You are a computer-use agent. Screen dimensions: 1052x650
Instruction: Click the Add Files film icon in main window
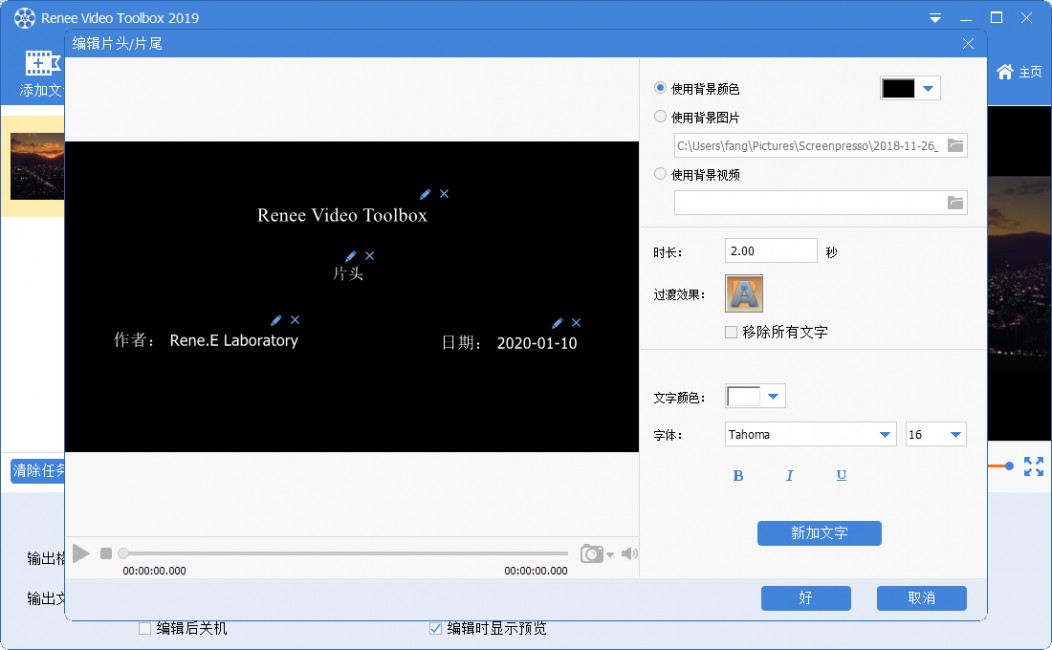point(42,64)
